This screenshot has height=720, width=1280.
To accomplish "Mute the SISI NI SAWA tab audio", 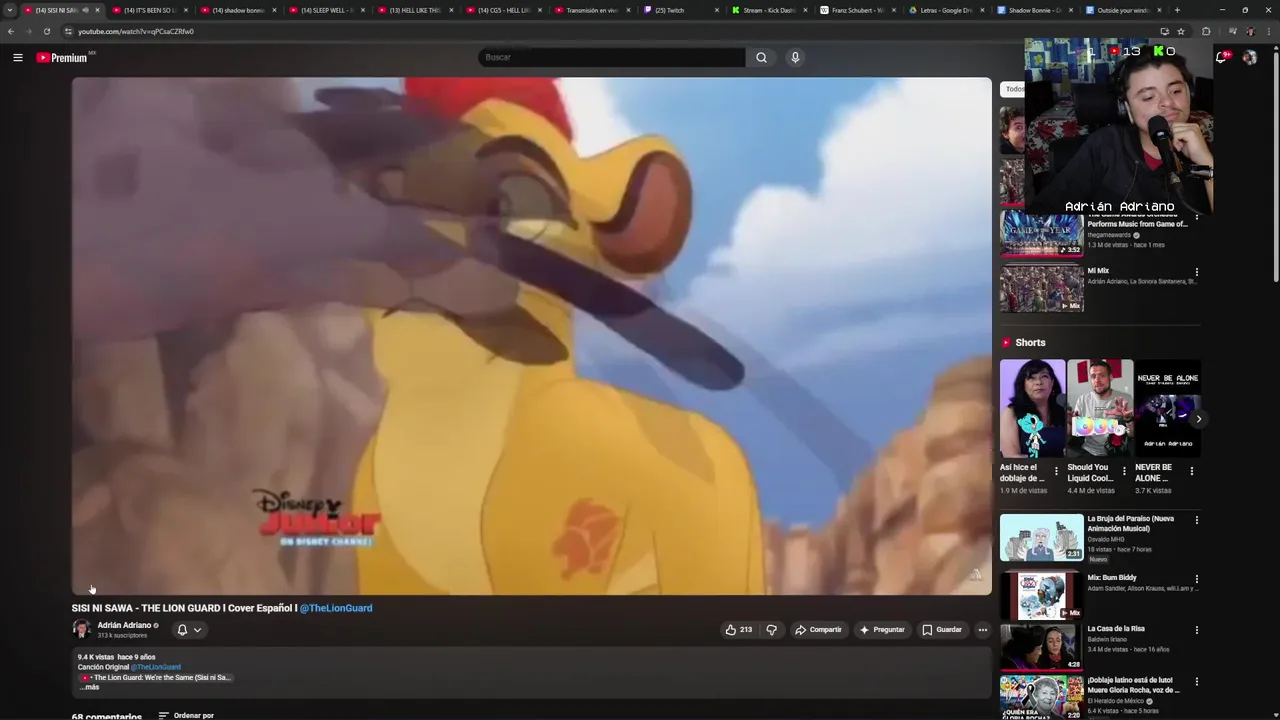I will (86, 10).
